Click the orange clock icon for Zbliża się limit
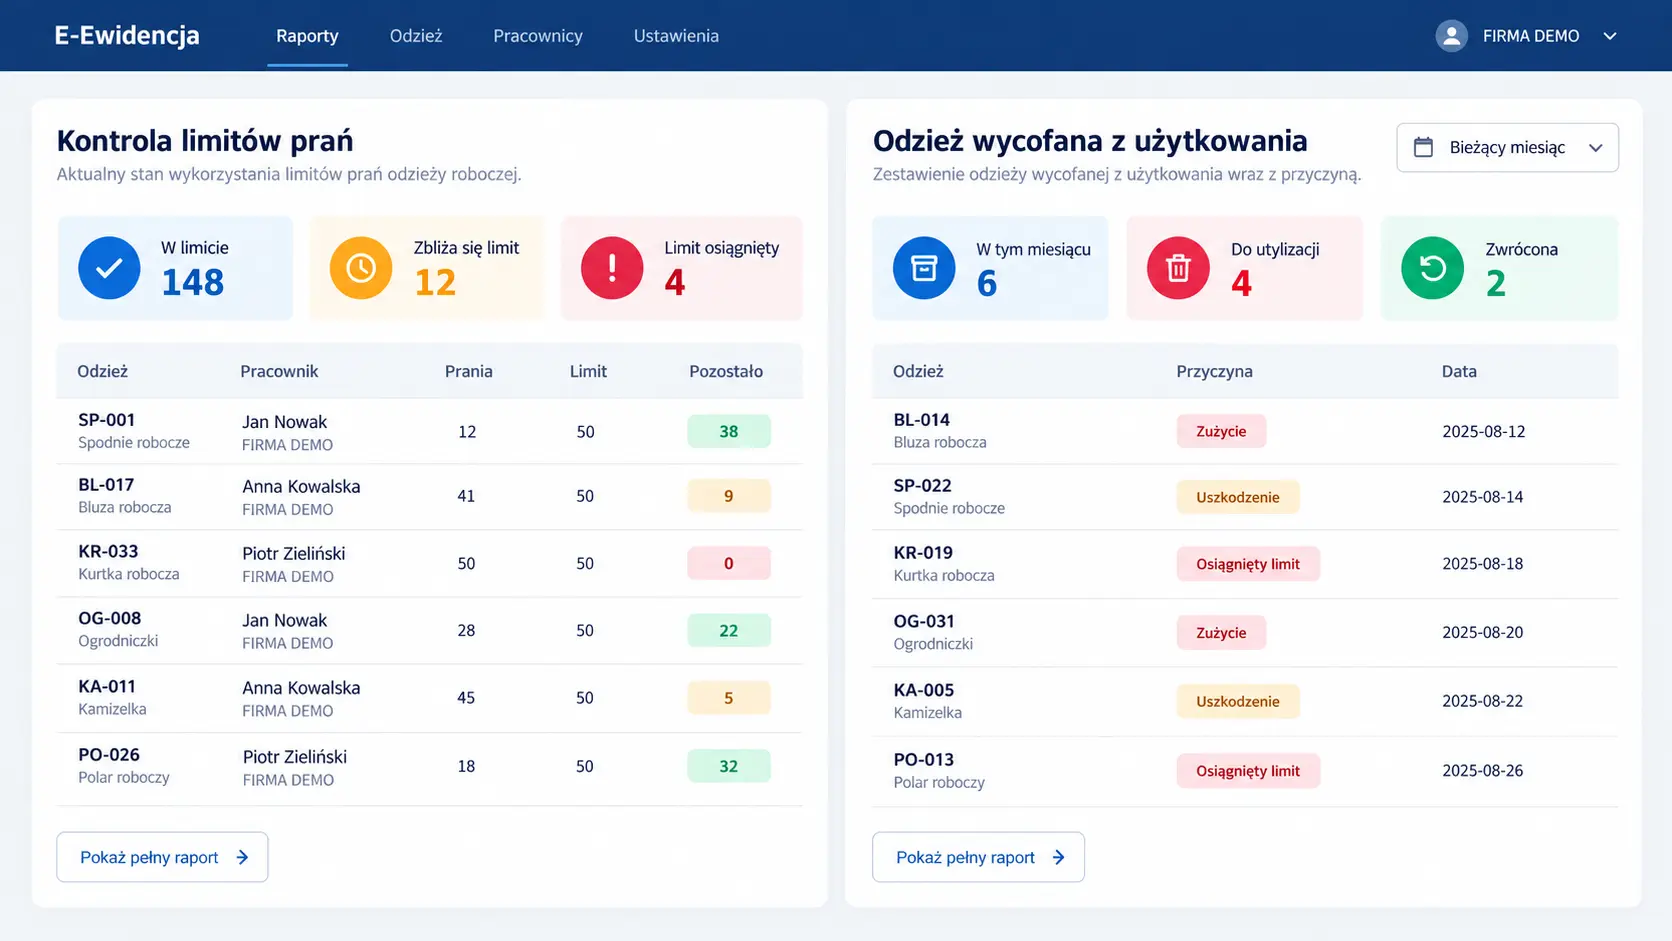 point(361,268)
